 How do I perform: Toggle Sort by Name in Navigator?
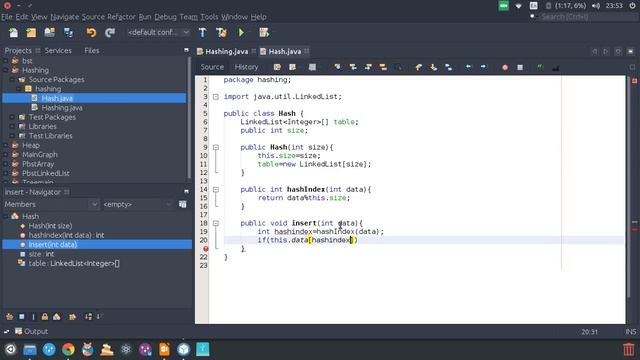click(x=88, y=316)
